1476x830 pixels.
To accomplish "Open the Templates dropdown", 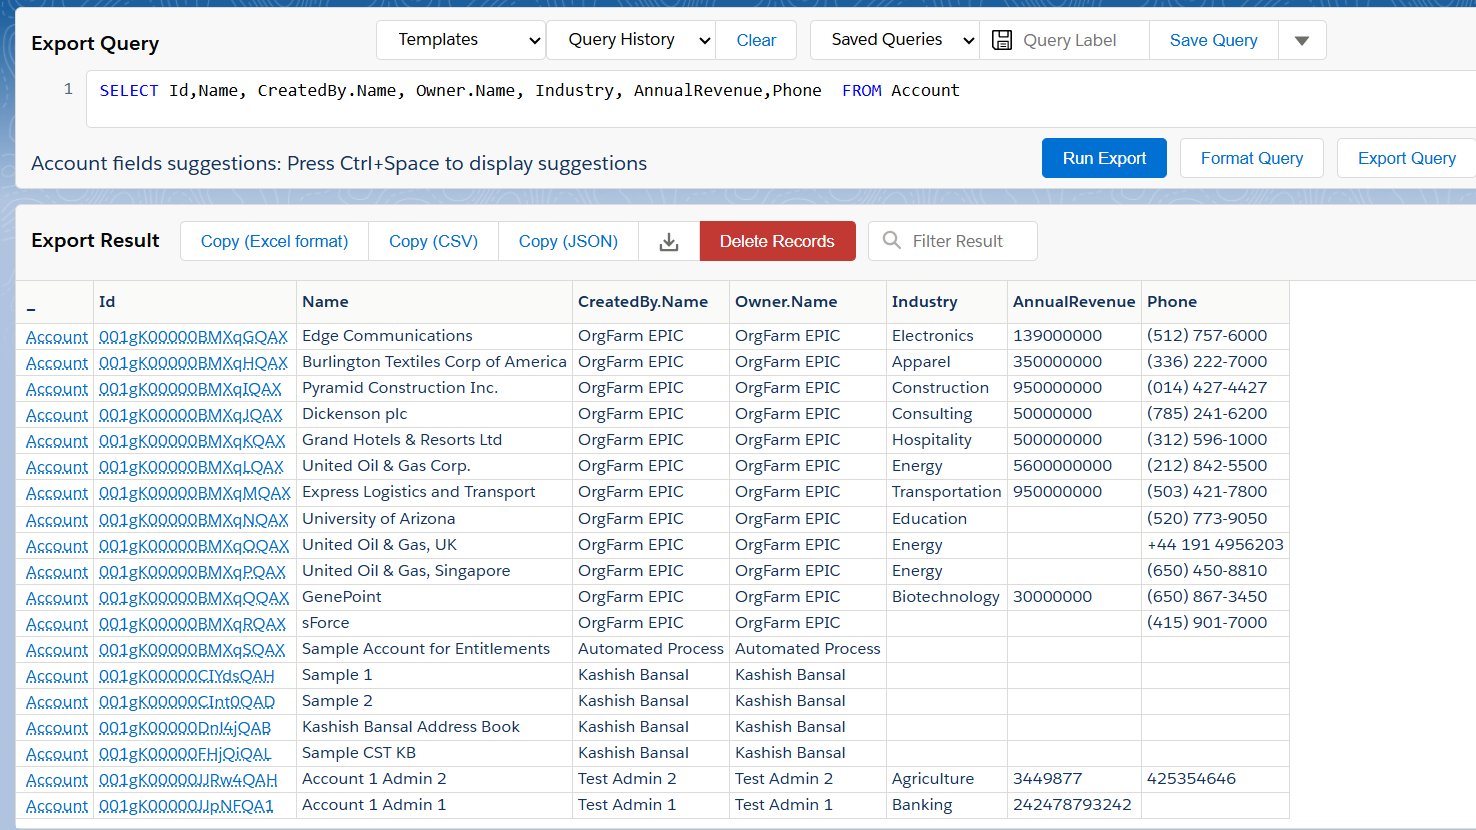I will pyautogui.click(x=460, y=40).
